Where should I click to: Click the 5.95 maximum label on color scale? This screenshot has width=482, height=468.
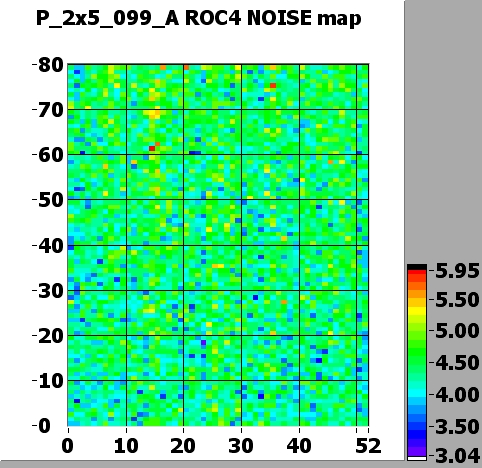tap(457, 271)
